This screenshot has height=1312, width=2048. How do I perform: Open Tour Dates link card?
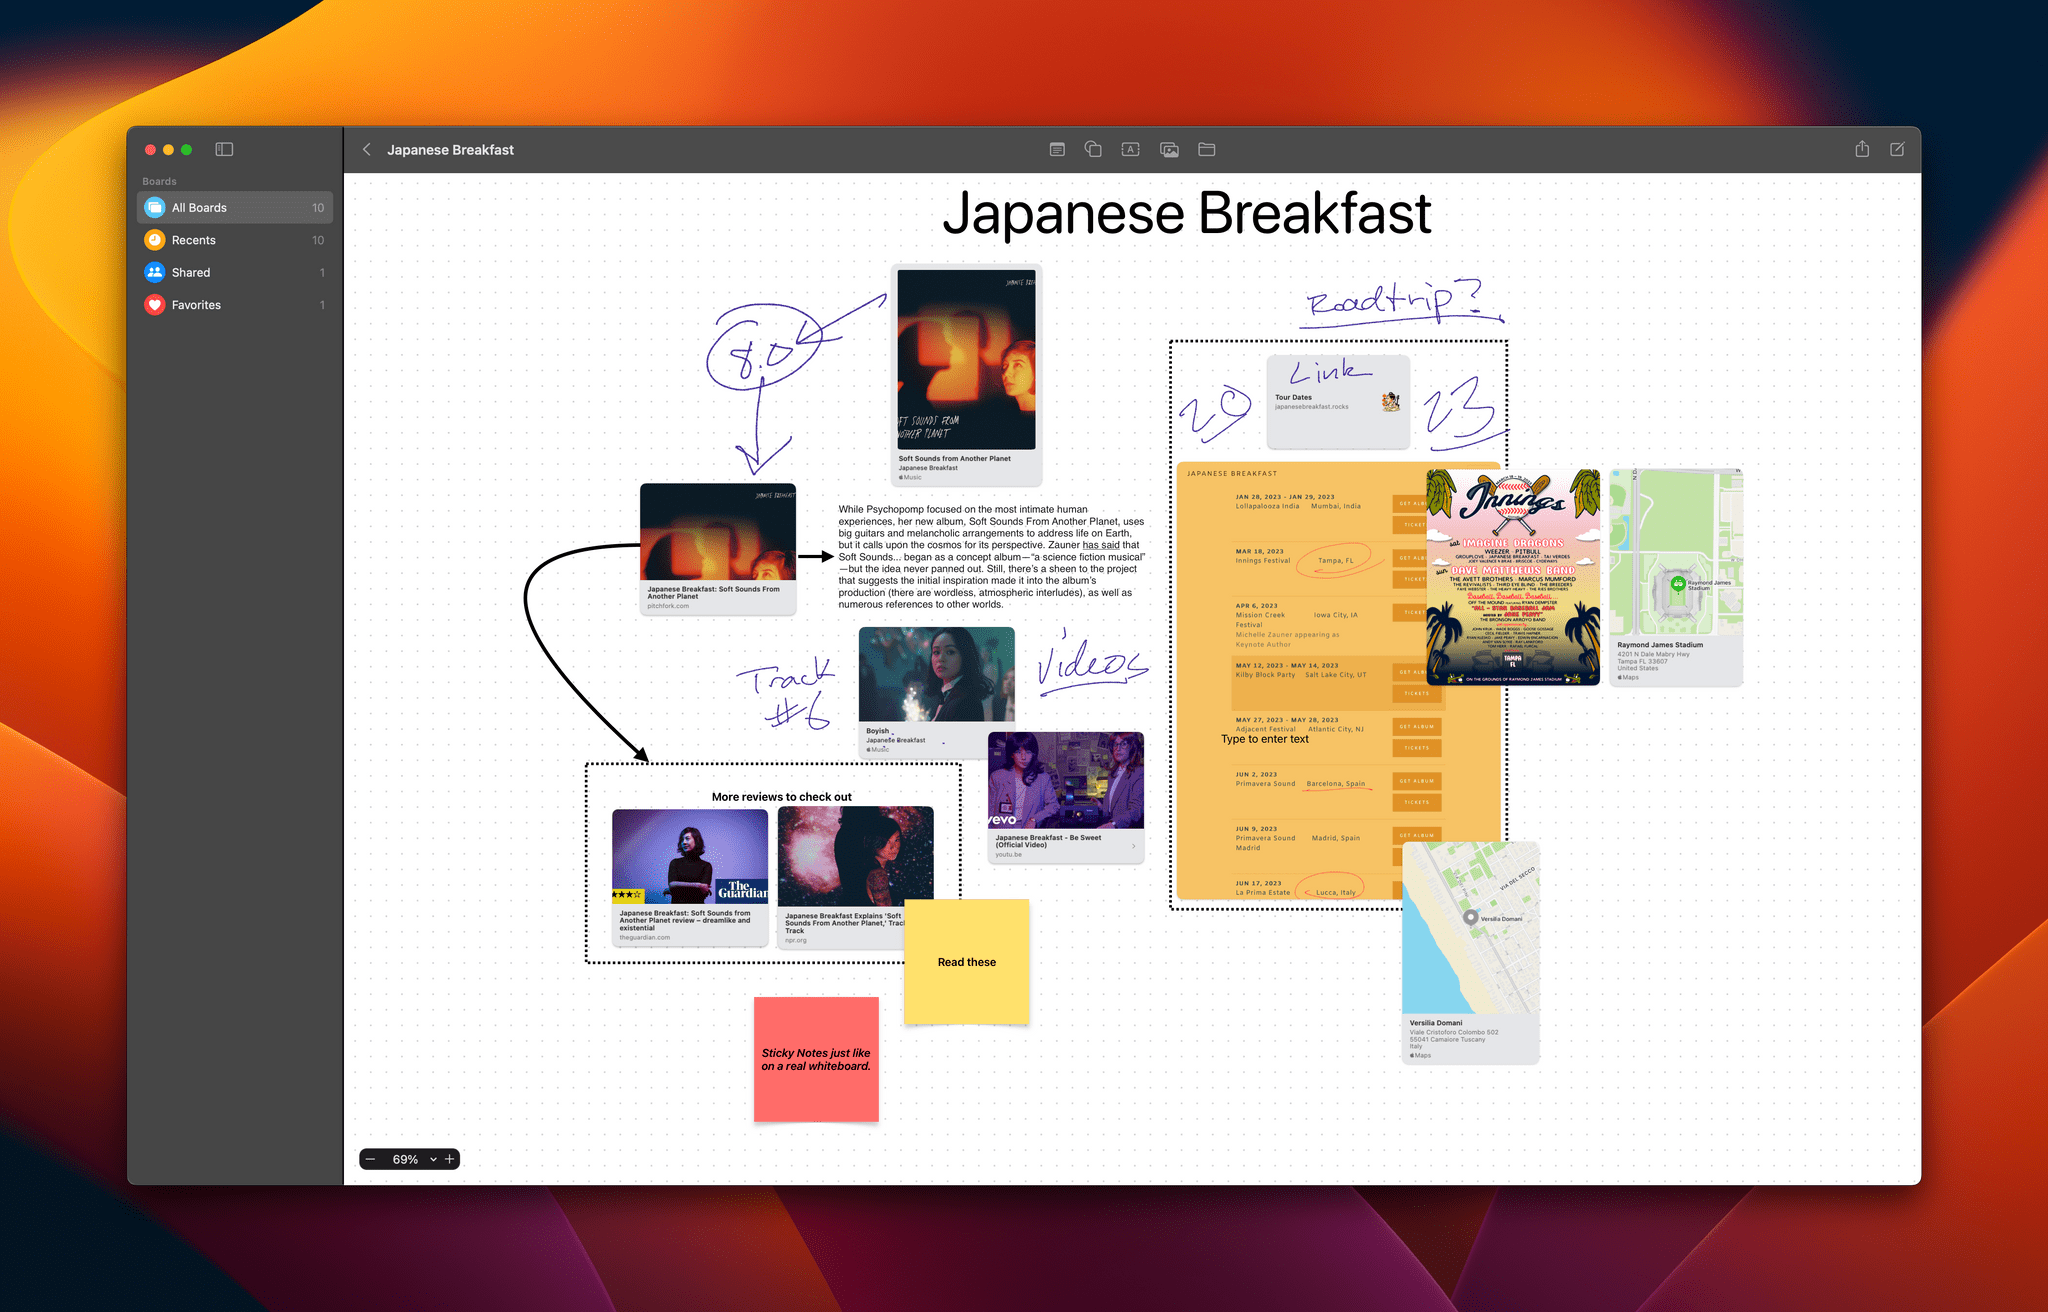tap(1338, 402)
